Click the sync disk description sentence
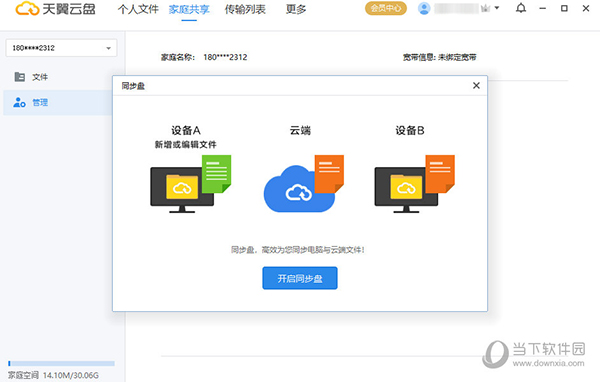The image size is (600, 382). click(x=298, y=250)
